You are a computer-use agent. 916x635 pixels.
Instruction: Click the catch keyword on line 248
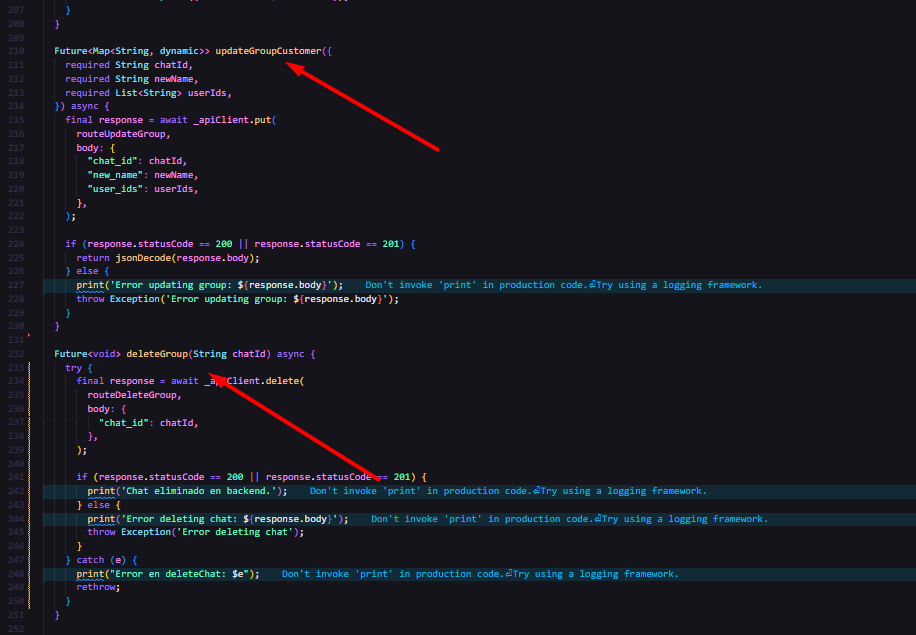pyautogui.click(x=92, y=560)
